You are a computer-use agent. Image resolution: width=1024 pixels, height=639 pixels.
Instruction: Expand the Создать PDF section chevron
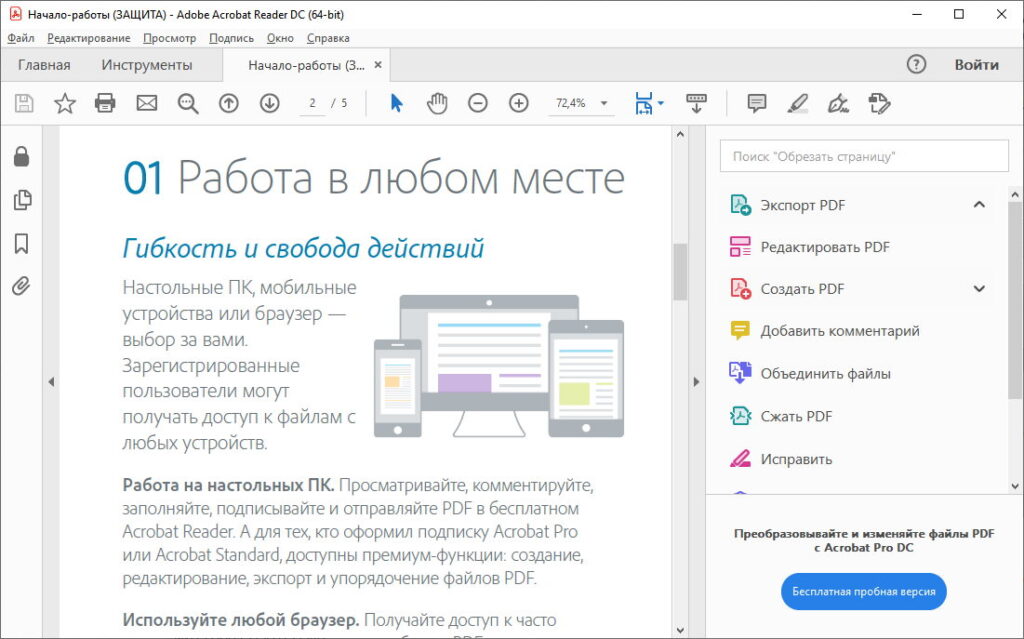(979, 289)
